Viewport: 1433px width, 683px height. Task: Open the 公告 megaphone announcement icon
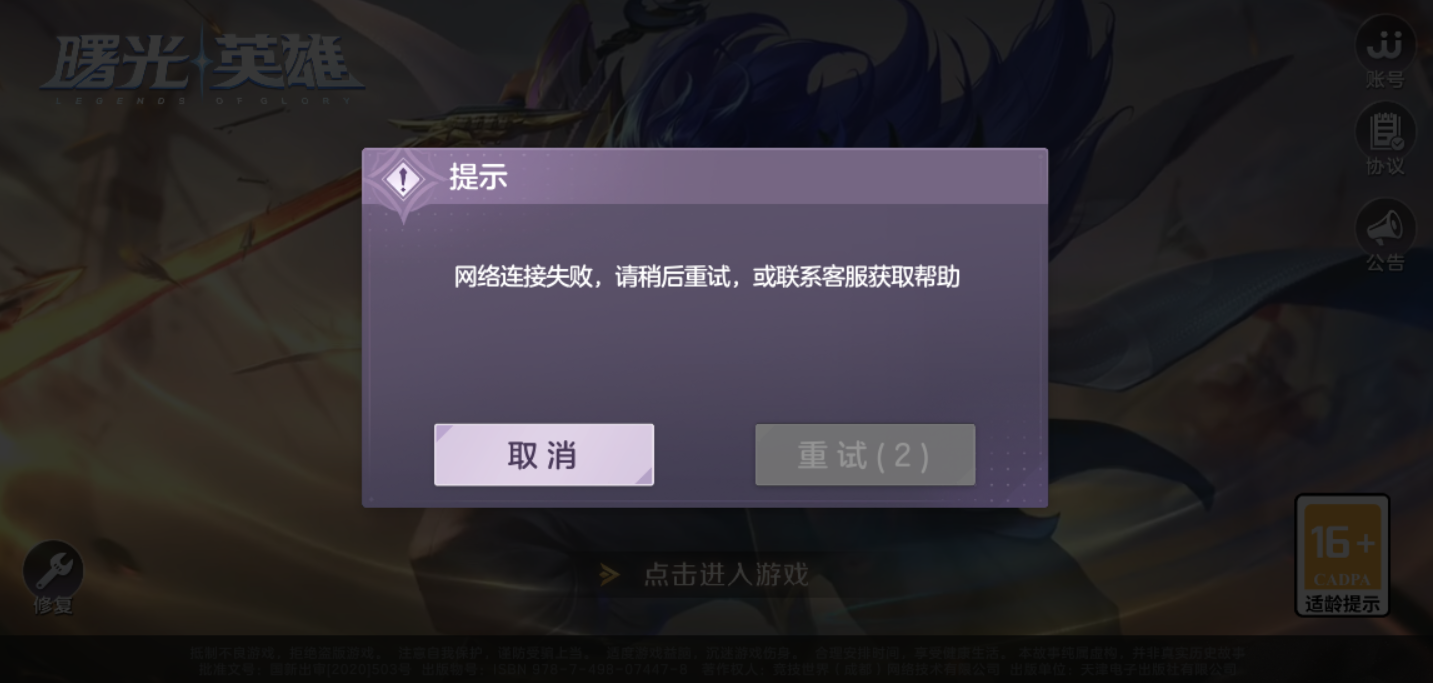pos(1385,227)
